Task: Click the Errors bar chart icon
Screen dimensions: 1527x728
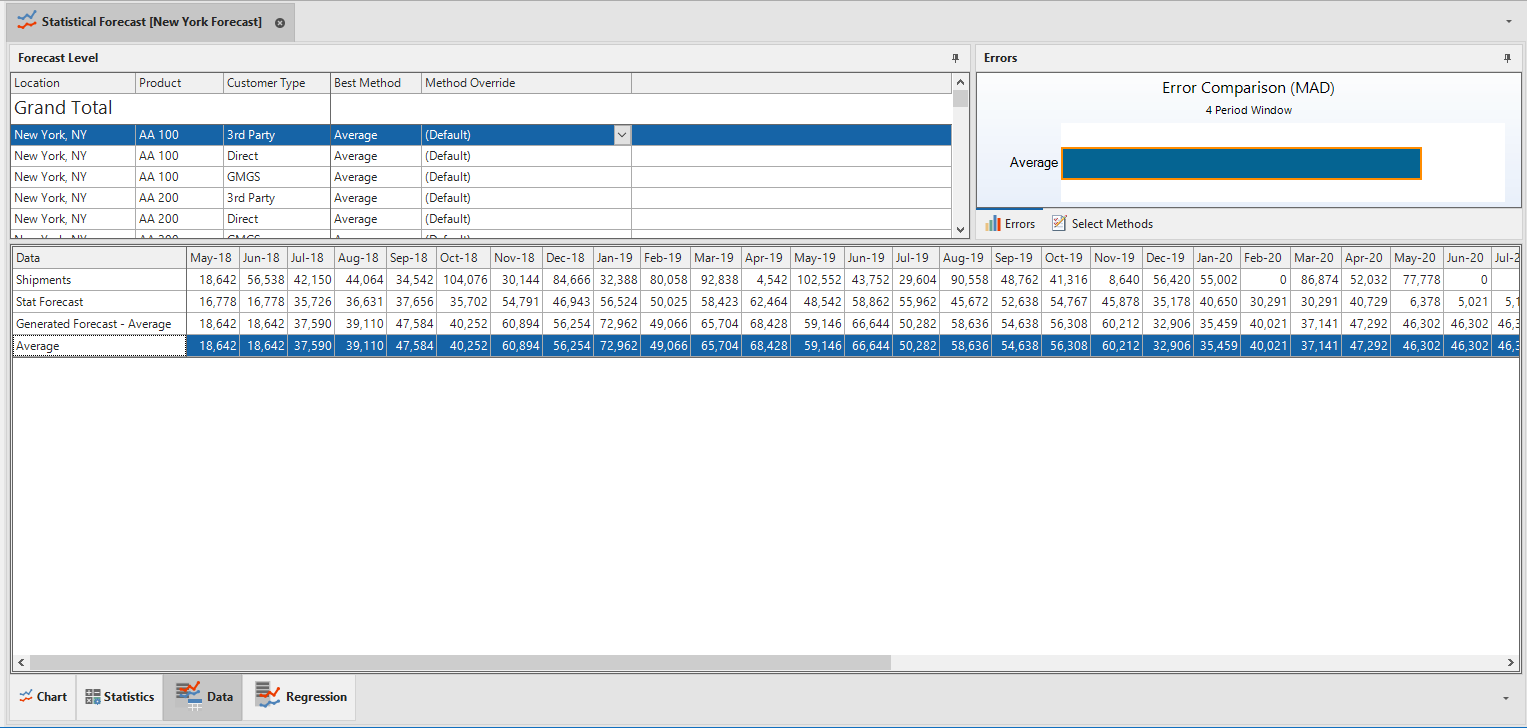Action: click(993, 223)
